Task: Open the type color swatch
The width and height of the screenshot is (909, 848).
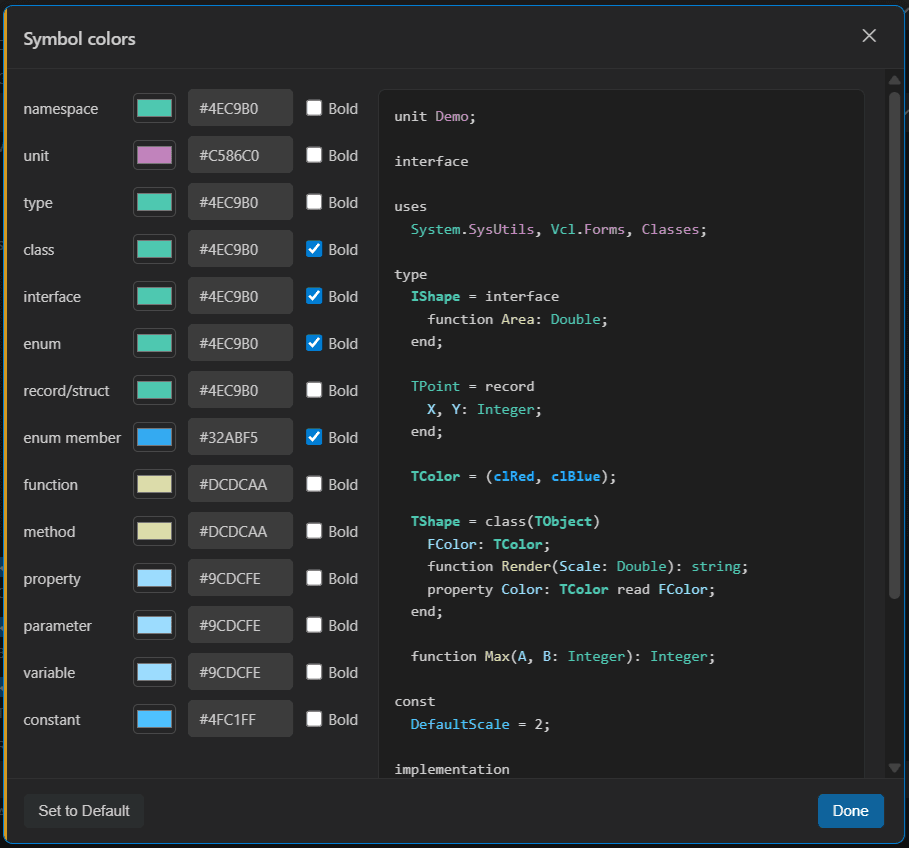Action: [154, 202]
